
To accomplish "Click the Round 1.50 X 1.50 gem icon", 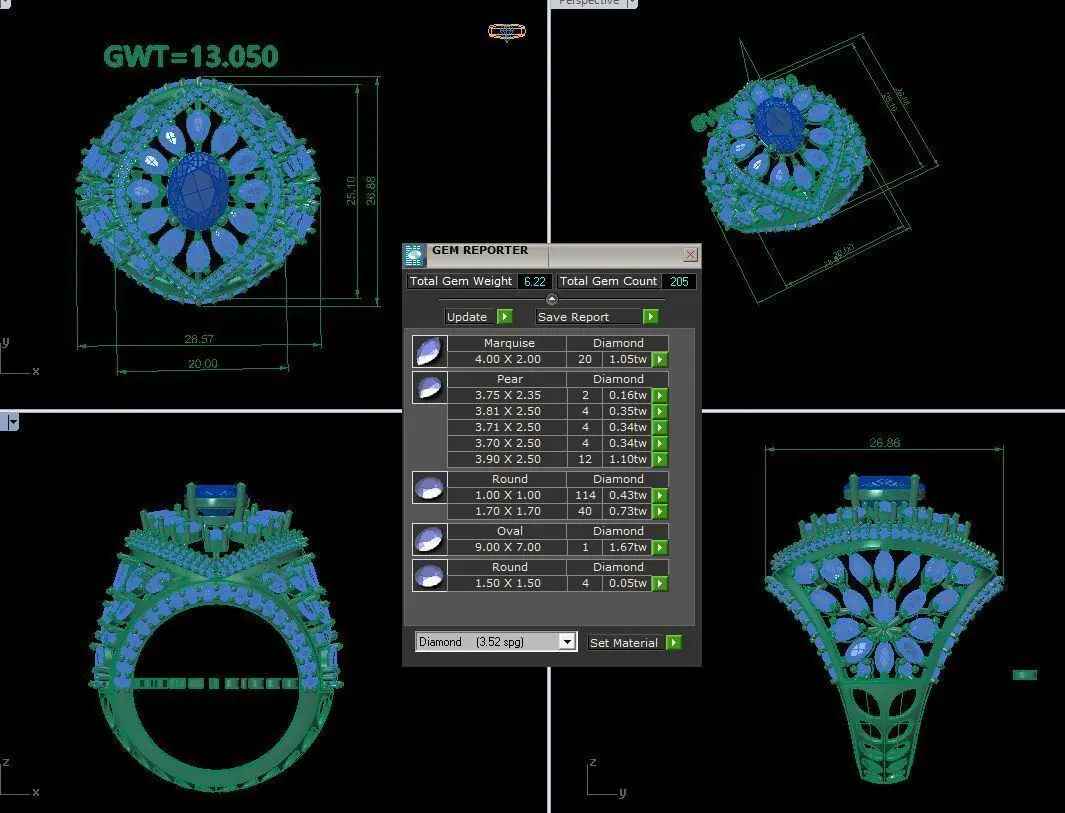I will [x=429, y=575].
